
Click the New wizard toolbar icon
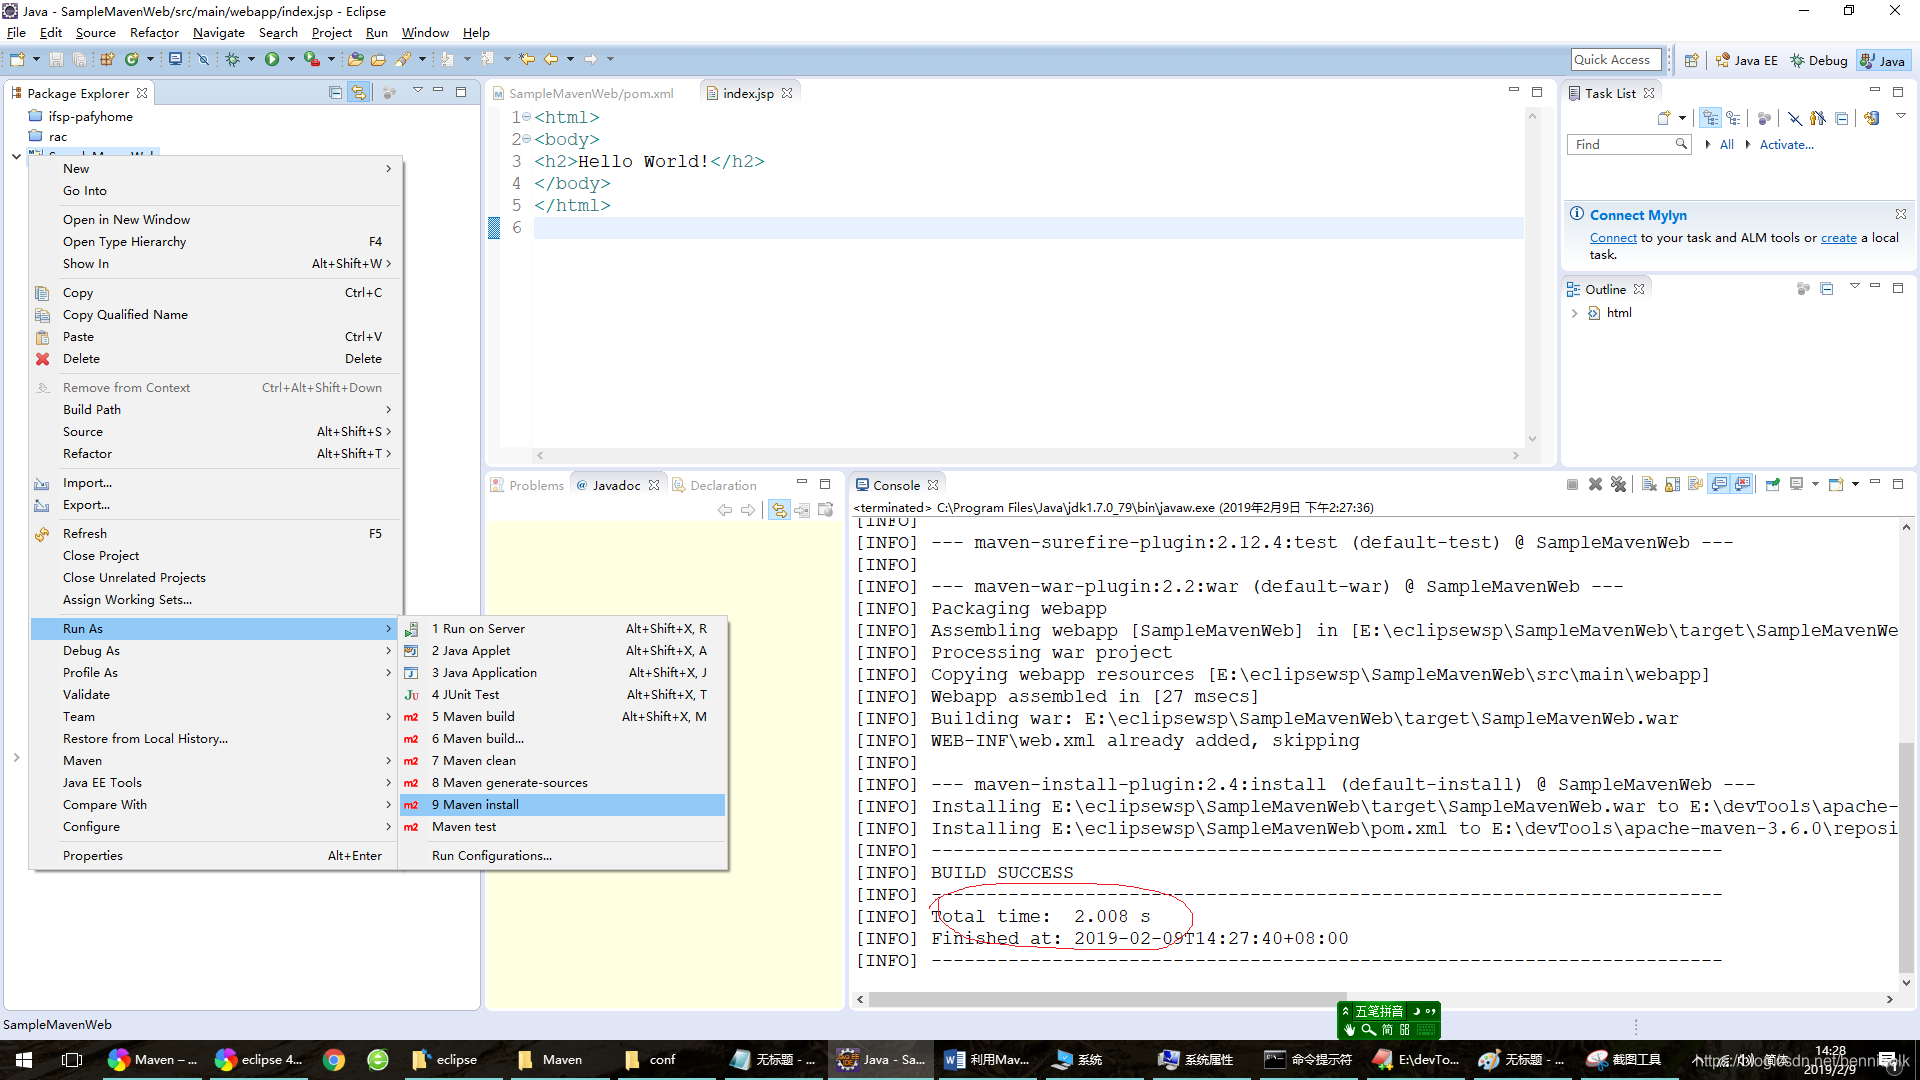(17, 60)
